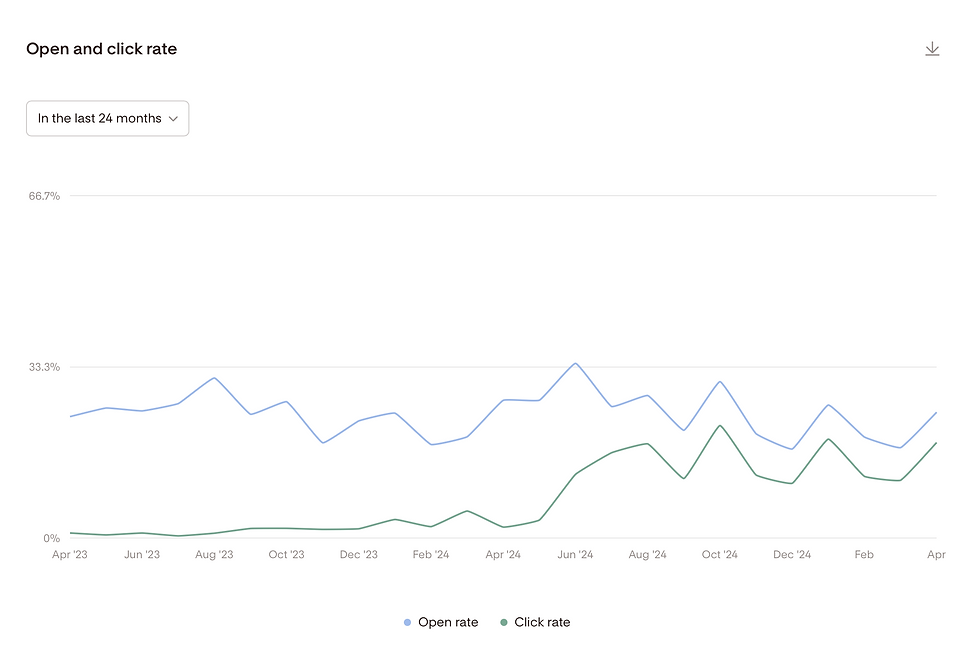
Task: Open the 'In the last 24 months' dropdown
Action: [107, 118]
